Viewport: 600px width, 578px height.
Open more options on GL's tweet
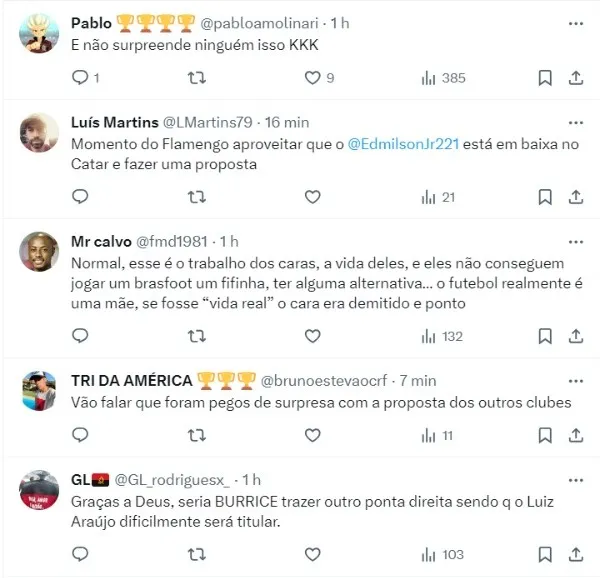(x=576, y=480)
